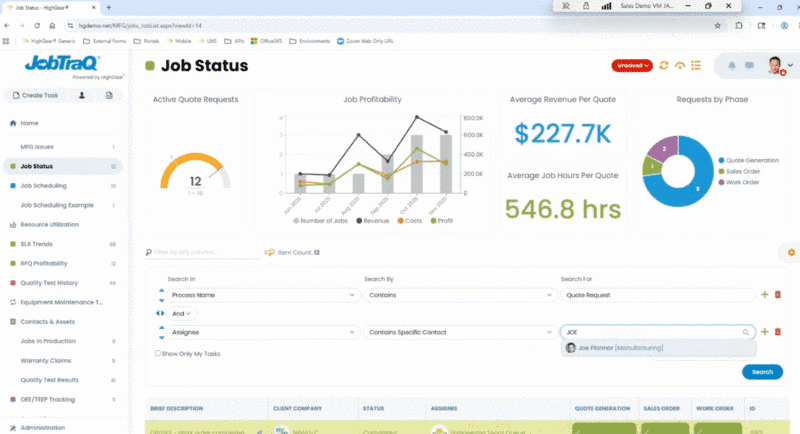Toggle Profit series in chart legend
Viewport: 800px width, 434px height.
click(x=438, y=219)
